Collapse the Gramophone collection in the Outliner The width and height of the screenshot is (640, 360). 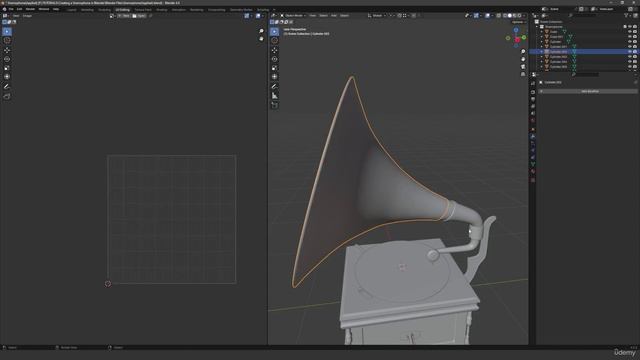click(x=537, y=27)
